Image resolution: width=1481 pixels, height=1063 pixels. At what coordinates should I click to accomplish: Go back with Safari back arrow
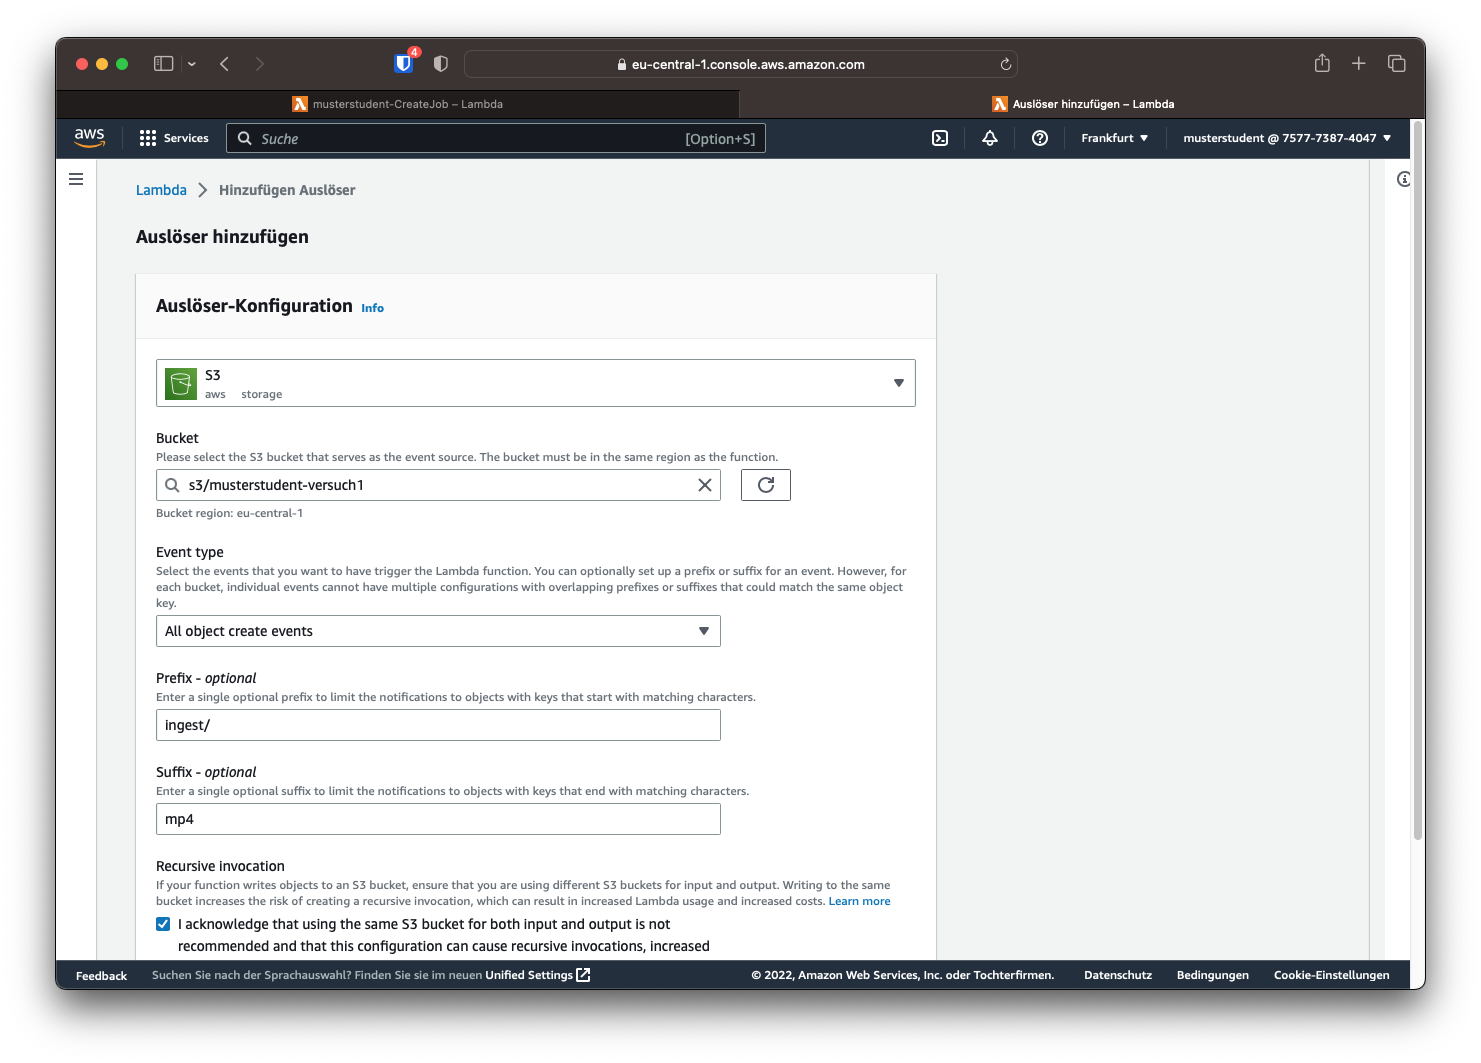click(x=225, y=64)
